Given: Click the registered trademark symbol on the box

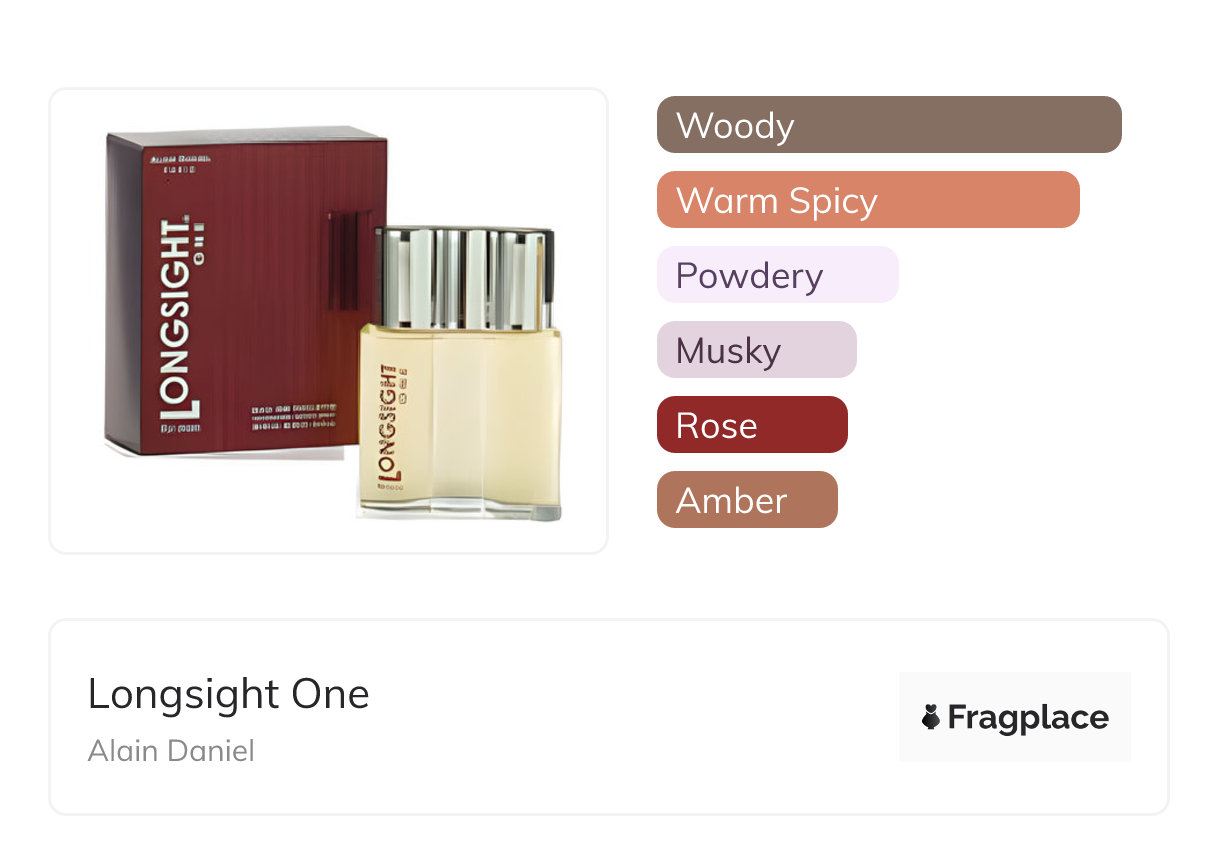Looking at the screenshot, I should point(185,216).
